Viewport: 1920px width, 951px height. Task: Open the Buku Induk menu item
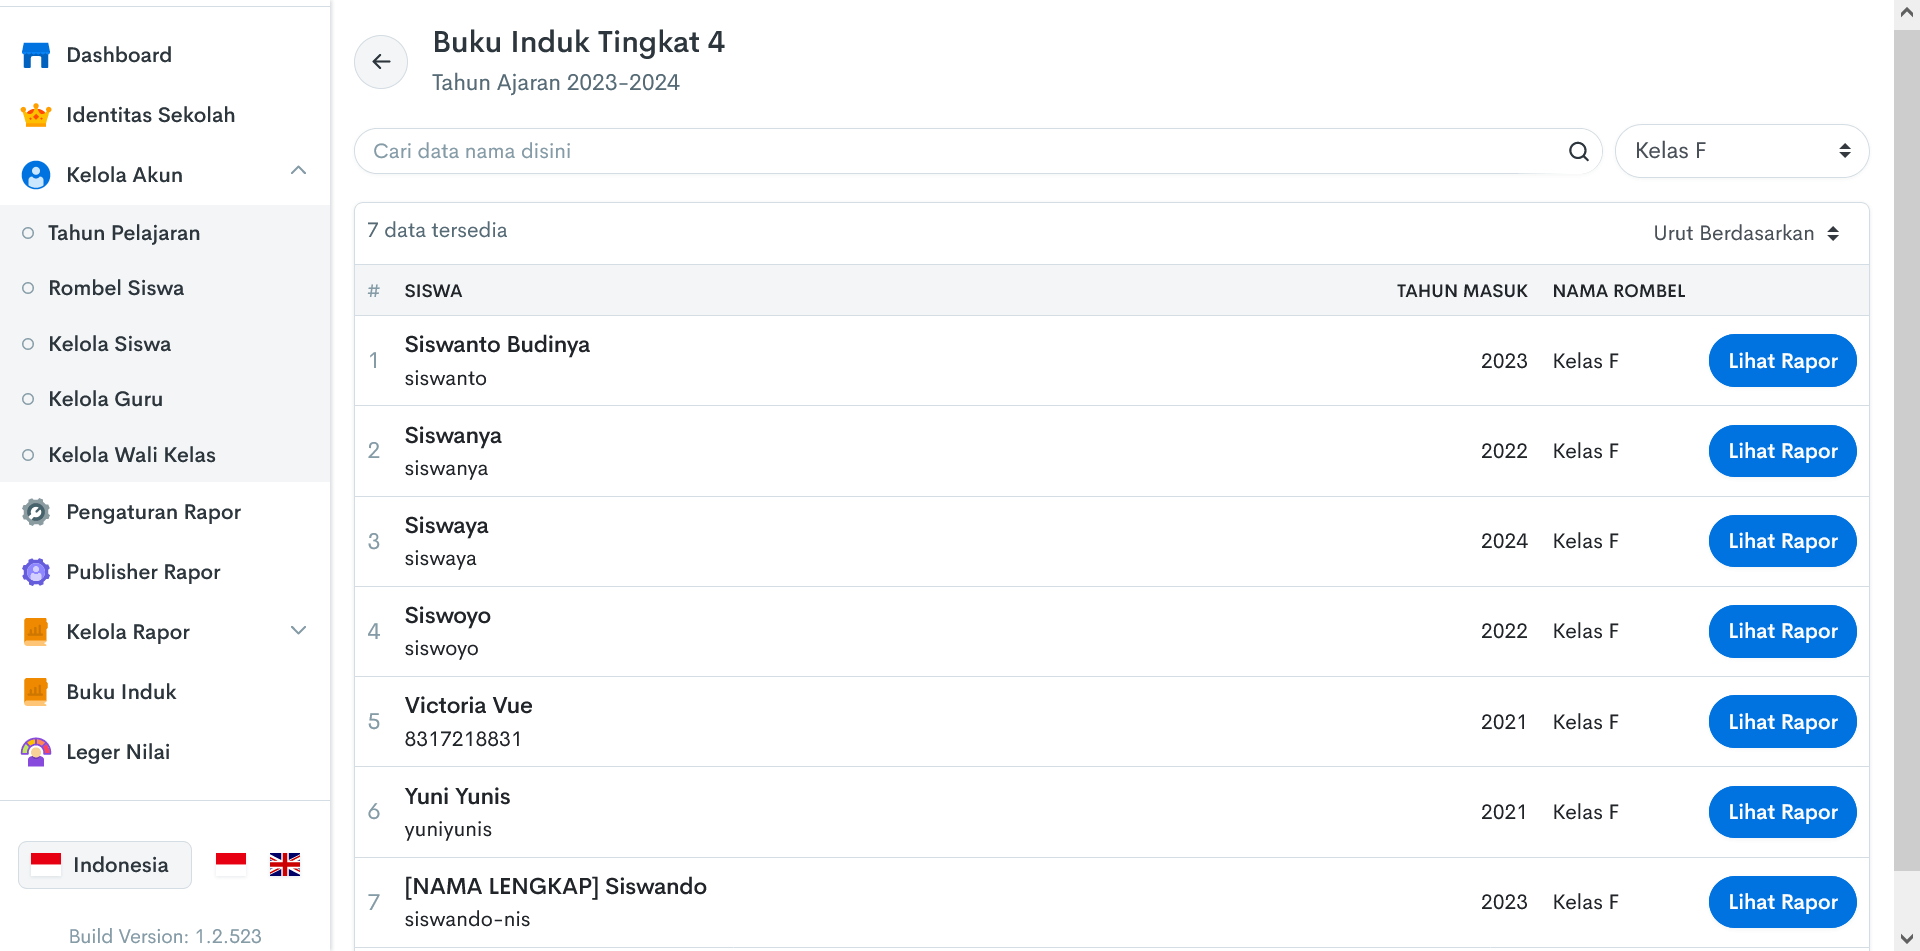[121, 692]
